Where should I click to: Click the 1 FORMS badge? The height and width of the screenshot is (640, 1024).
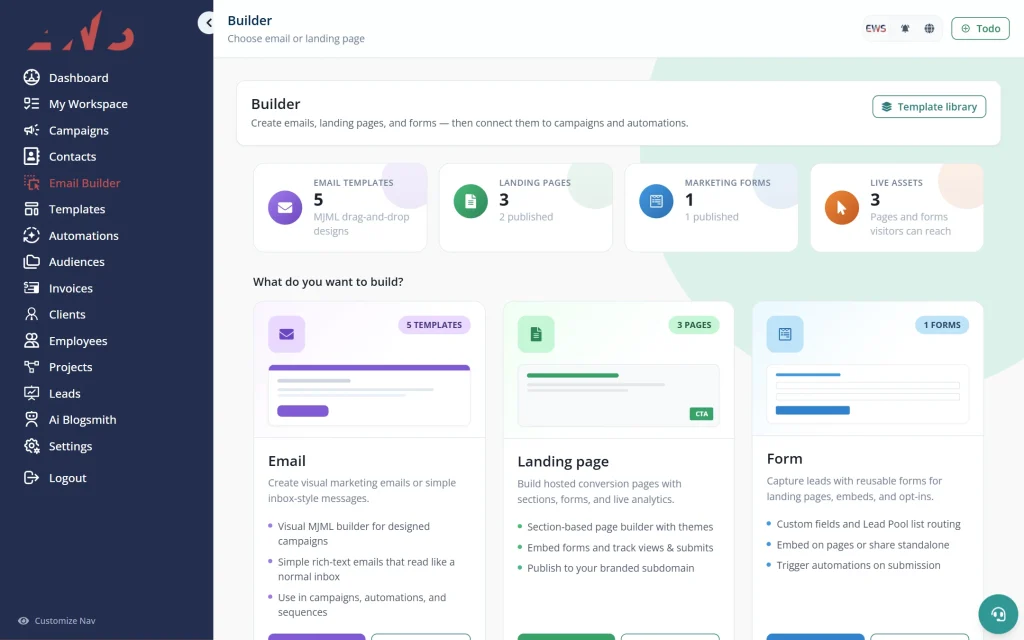click(942, 325)
